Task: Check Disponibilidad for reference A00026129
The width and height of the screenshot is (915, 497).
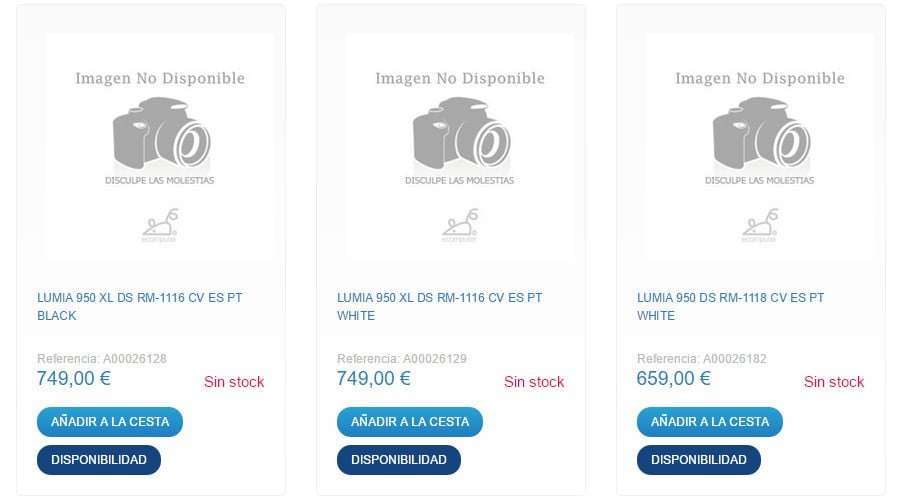Action: pos(399,460)
